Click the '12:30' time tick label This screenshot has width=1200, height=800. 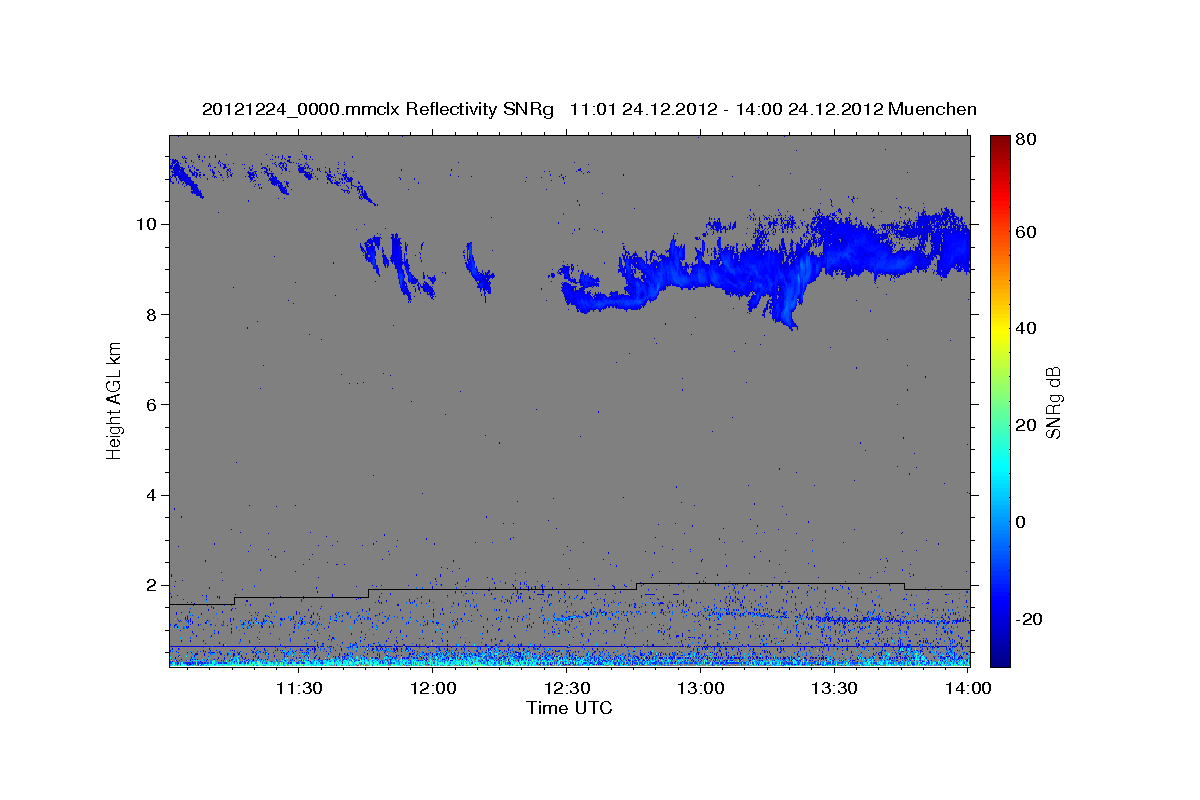point(567,688)
